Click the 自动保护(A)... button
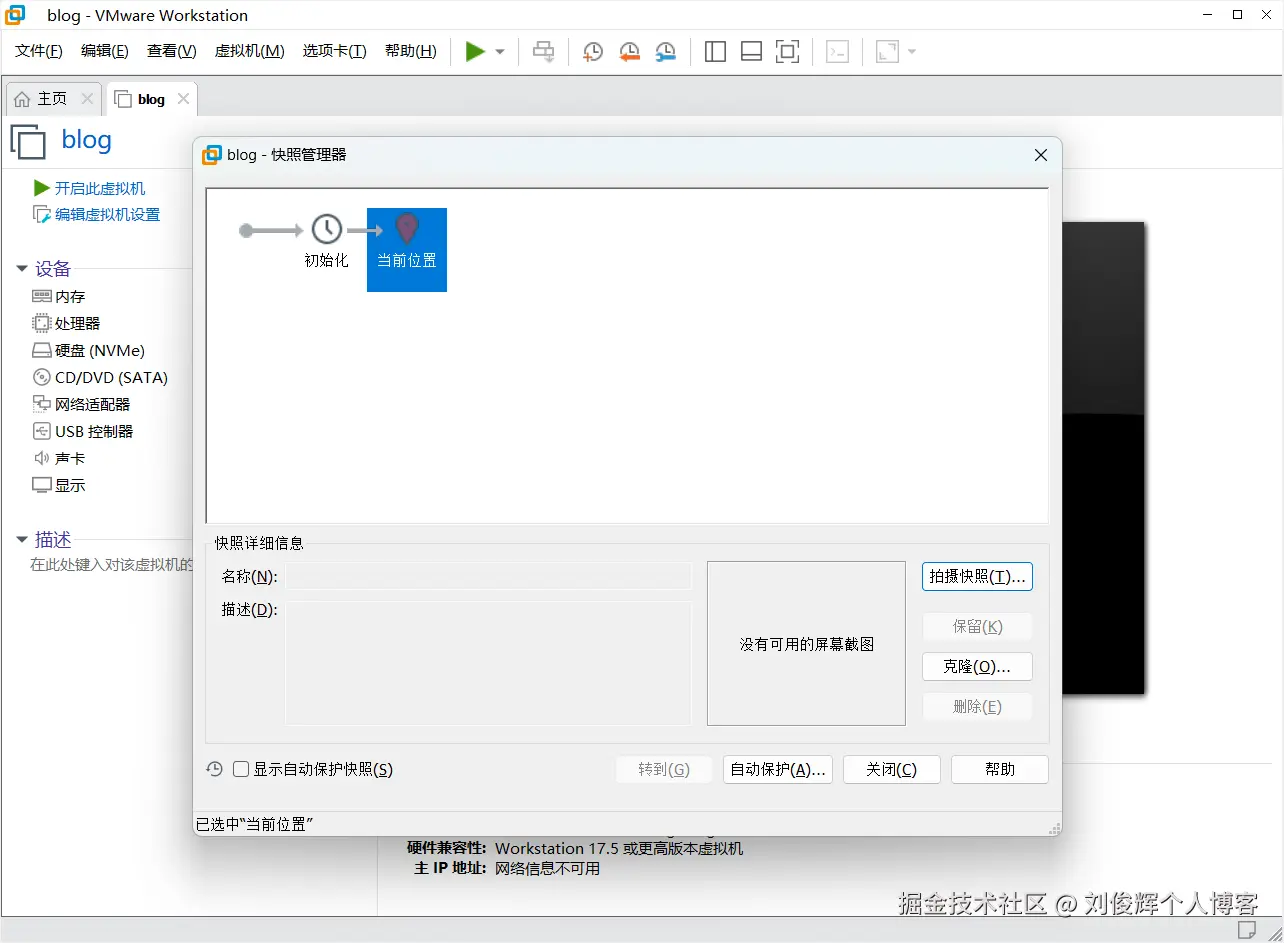Image resolution: width=1284 pixels, height=943 pixels. point(778,769)
